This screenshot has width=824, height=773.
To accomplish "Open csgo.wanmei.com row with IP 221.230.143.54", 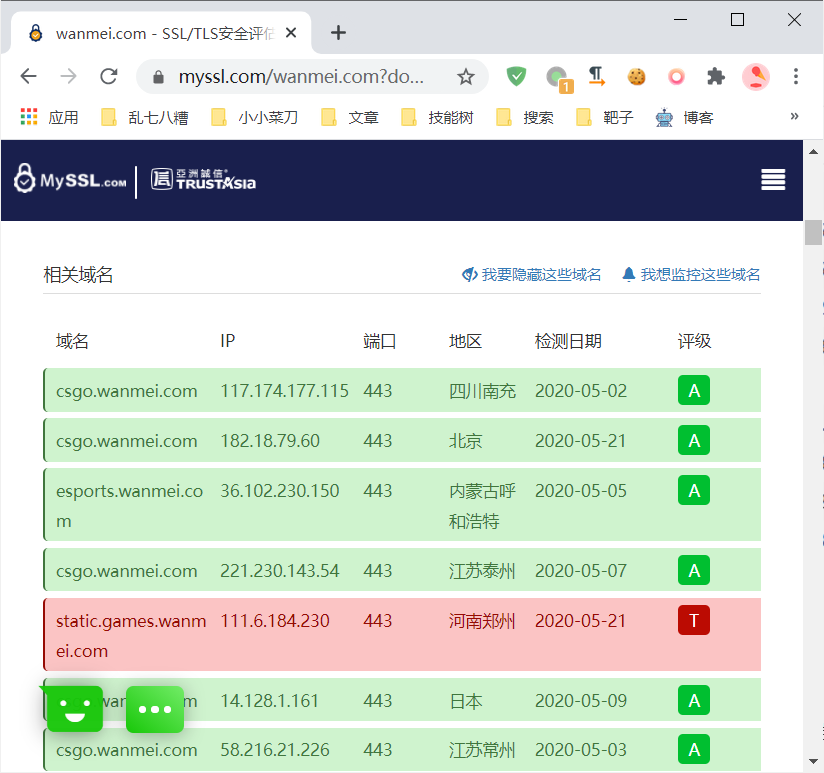I will pyautogui.click(x=402, y=570).
